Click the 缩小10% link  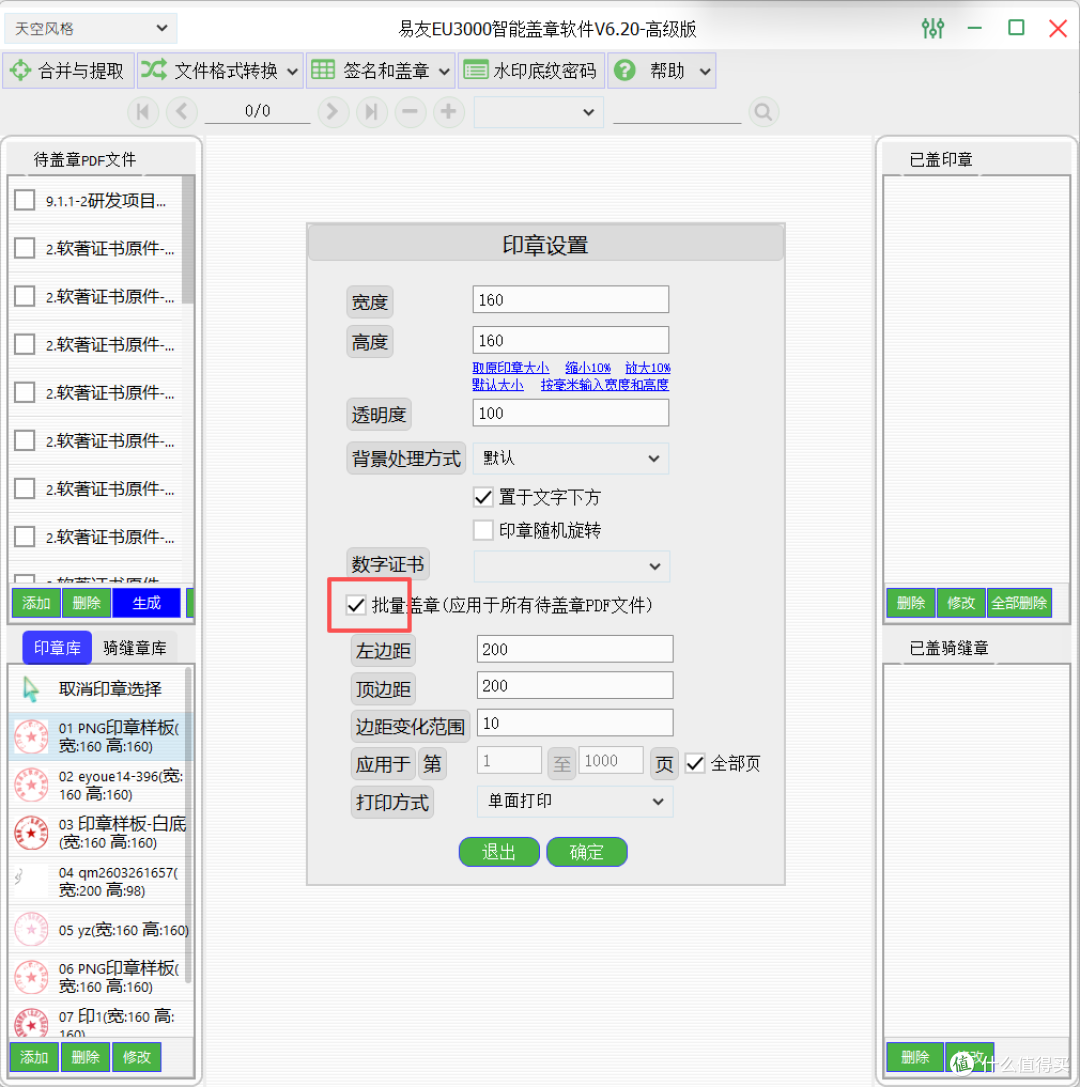588,367
